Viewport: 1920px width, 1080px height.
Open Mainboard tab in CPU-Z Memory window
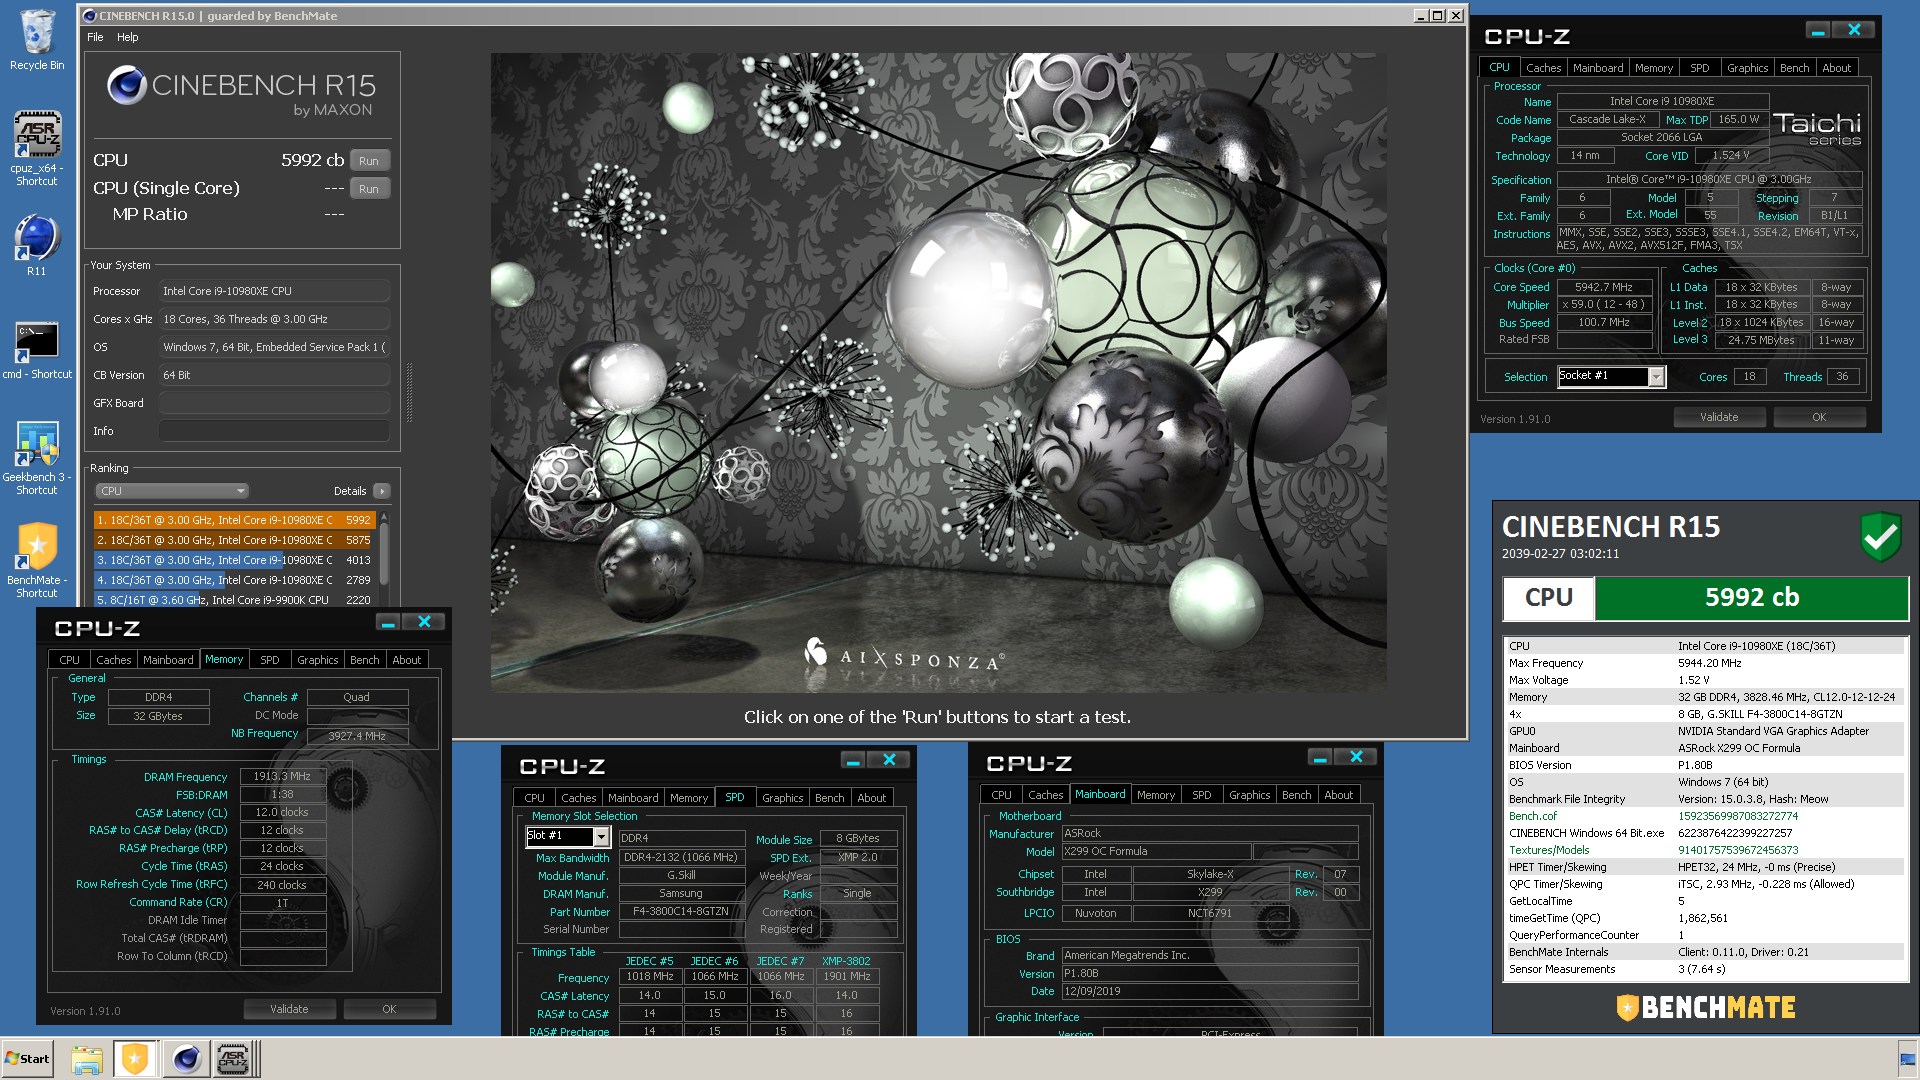168,660
